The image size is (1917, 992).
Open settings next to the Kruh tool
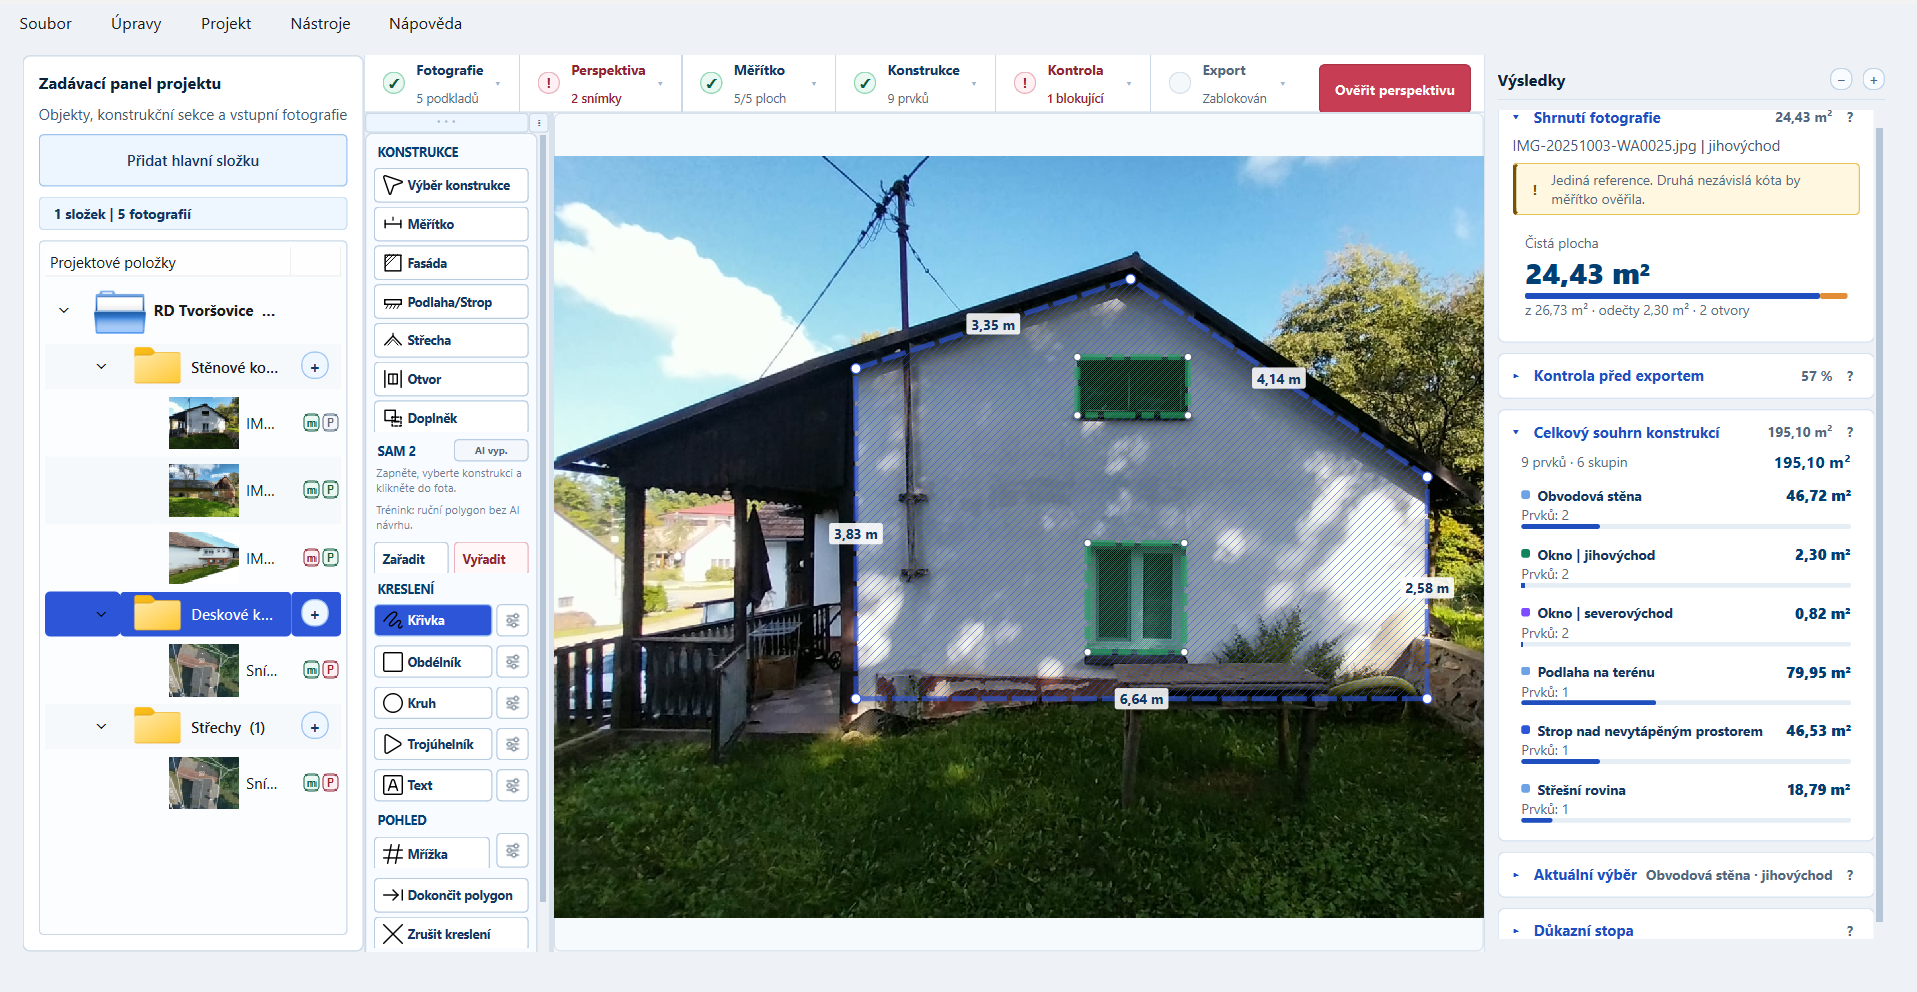513,703
